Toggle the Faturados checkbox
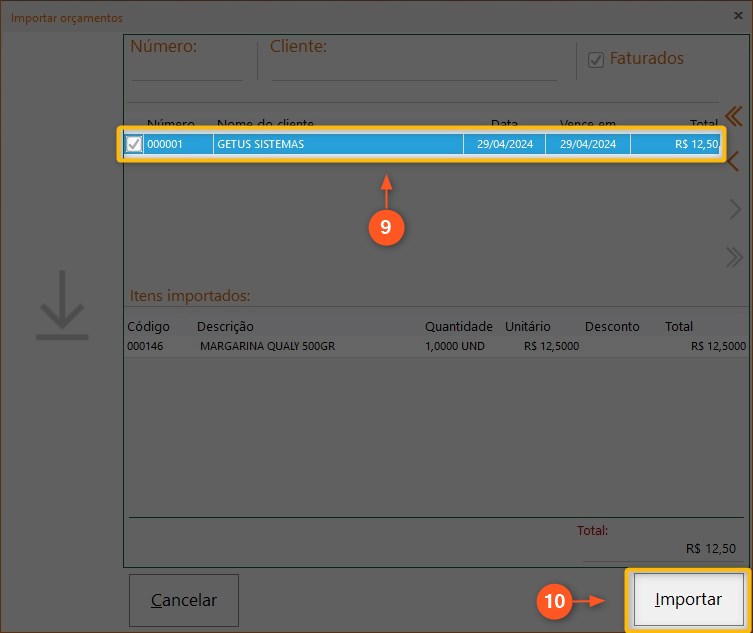The width and height of the screenshot is (753, 633). [596, 60]
